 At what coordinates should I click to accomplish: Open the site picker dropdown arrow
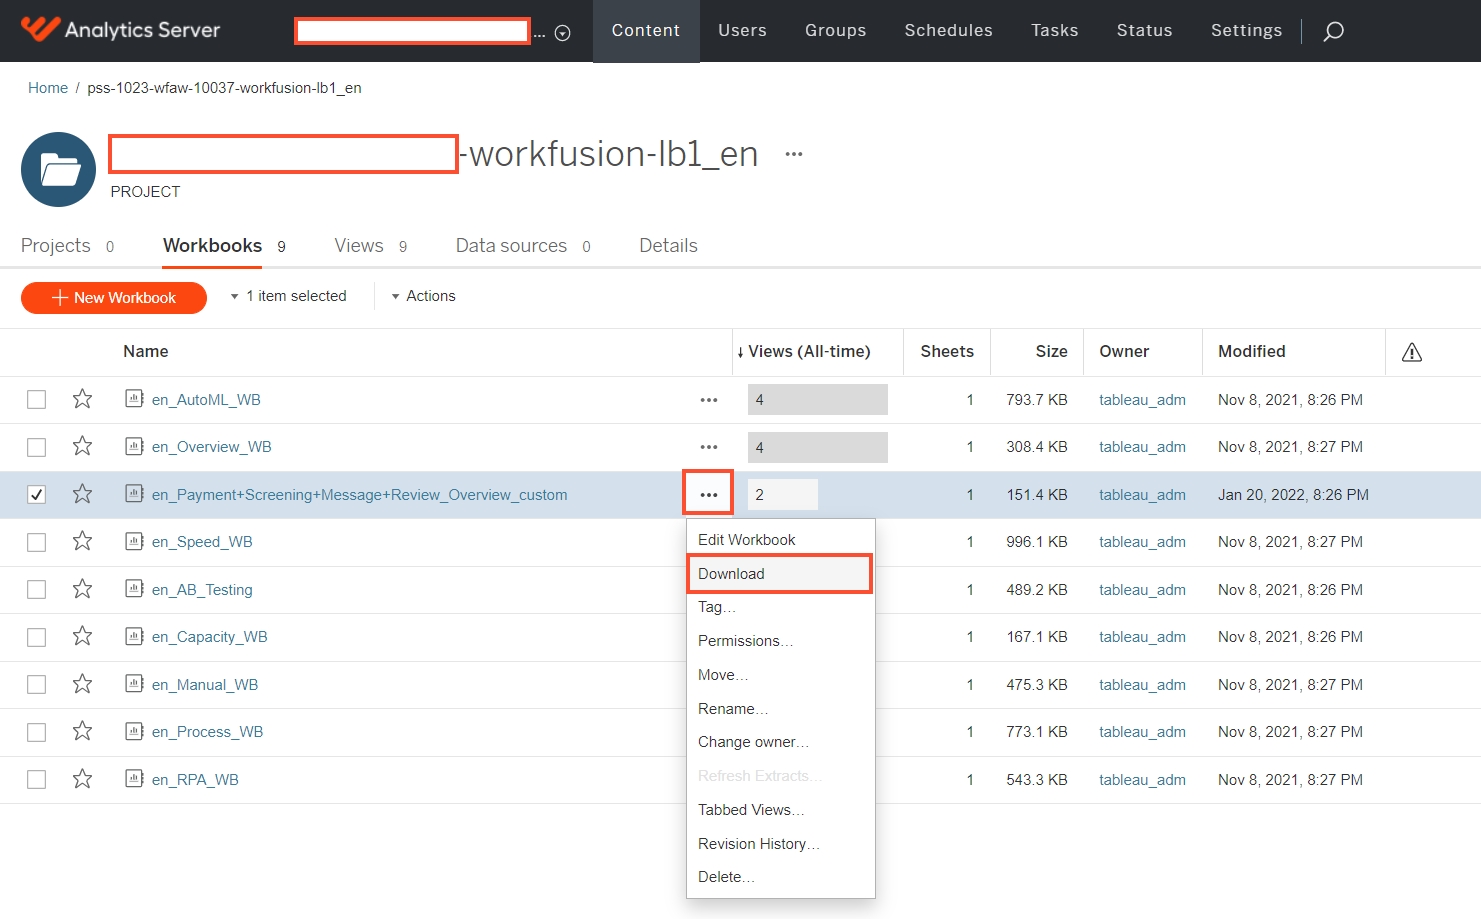563,33
